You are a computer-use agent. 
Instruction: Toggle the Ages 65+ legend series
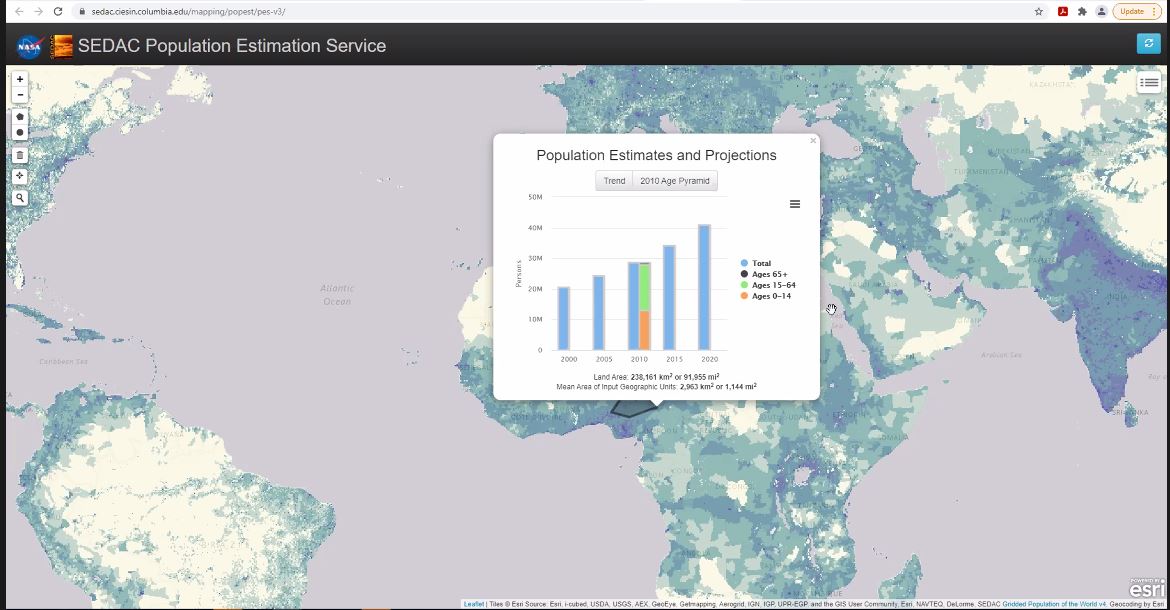[x=764, y=274]
